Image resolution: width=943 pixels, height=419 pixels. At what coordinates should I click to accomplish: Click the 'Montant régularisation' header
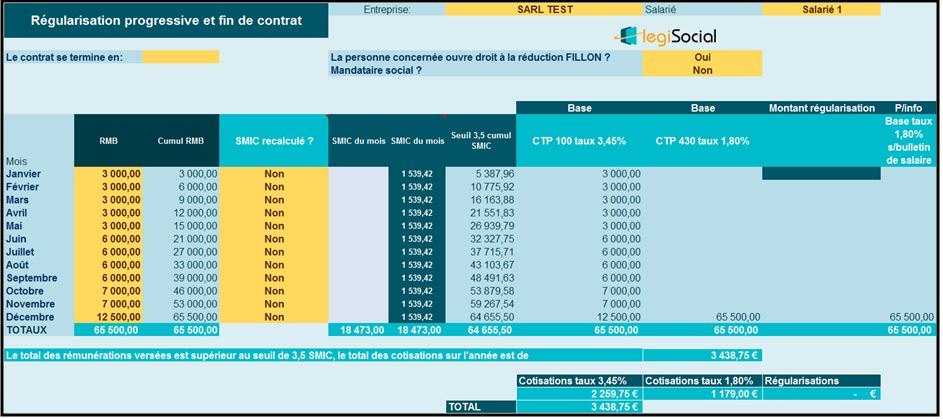tap(822, 108)
